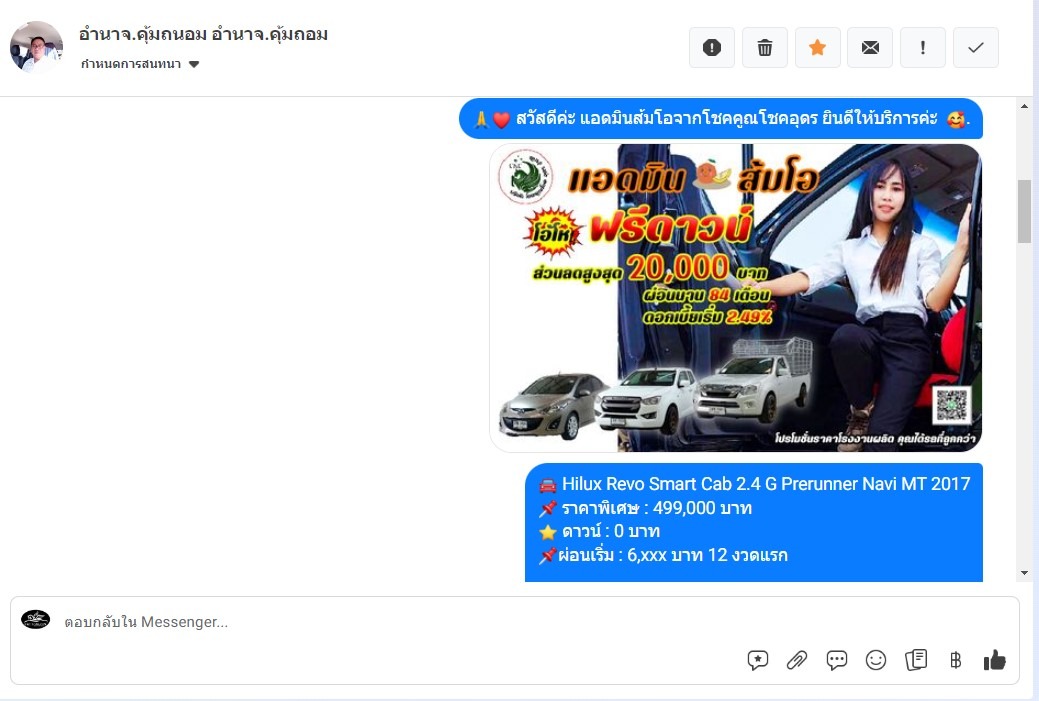Click the ผ่อนเริ่ม : 6,xxx บาท line
1039x701 pixels.
click(x=663, y=555)
